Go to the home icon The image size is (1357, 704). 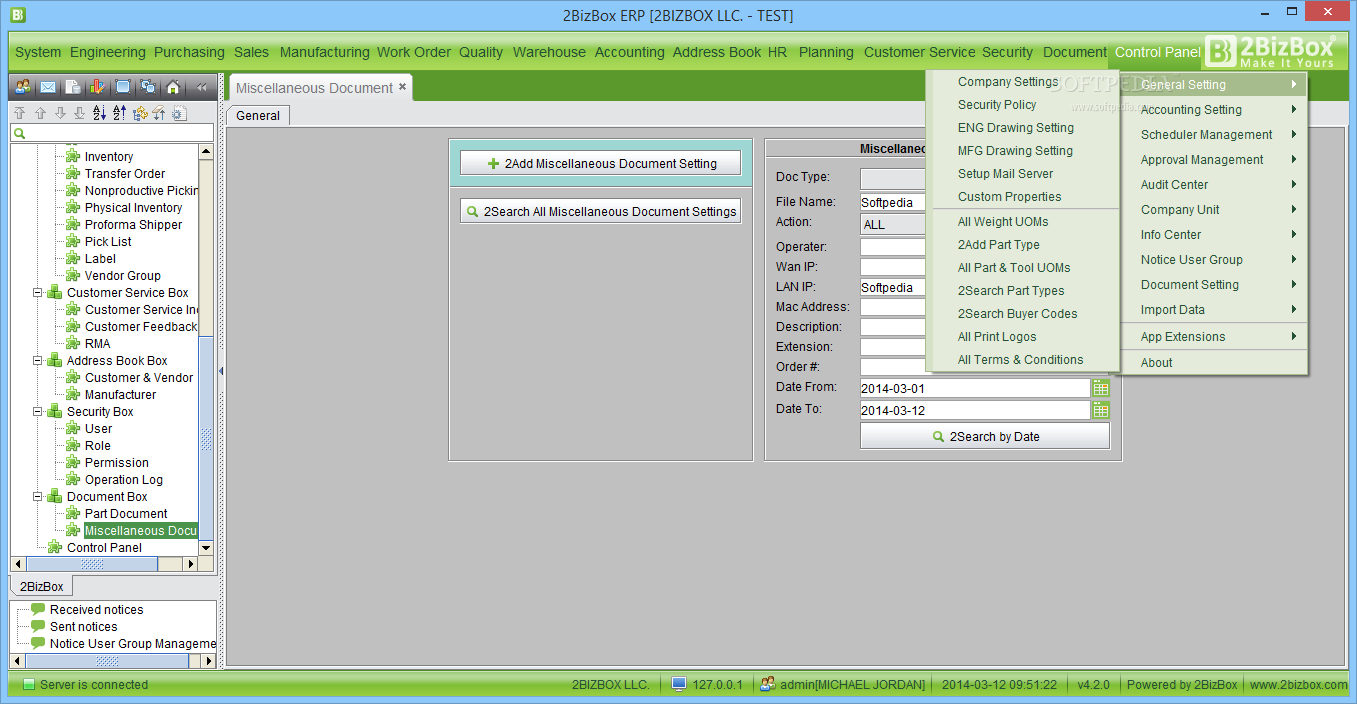click(173, 87)
